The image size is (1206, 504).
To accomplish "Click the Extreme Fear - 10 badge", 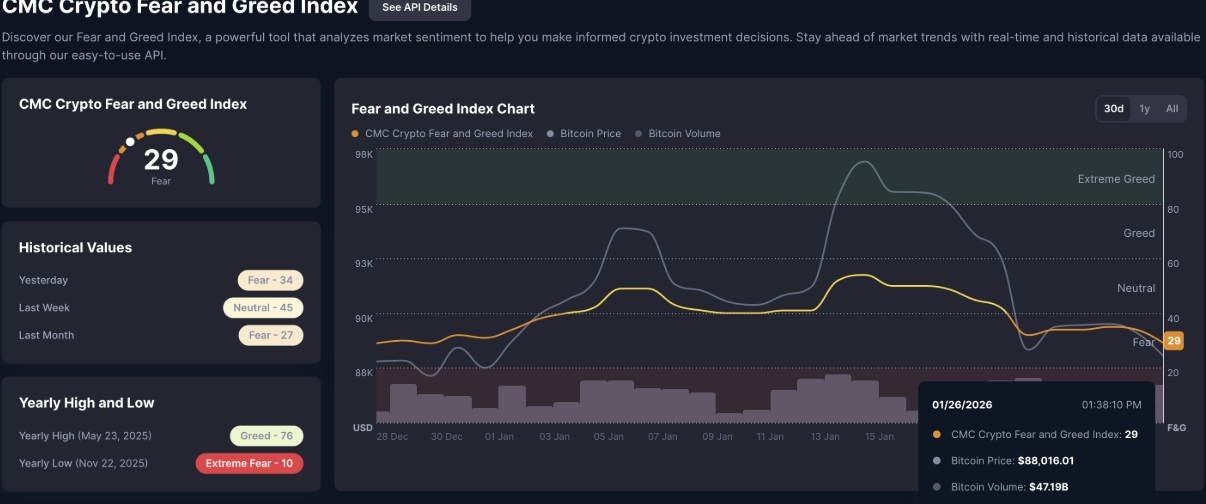I will [249, 463].
